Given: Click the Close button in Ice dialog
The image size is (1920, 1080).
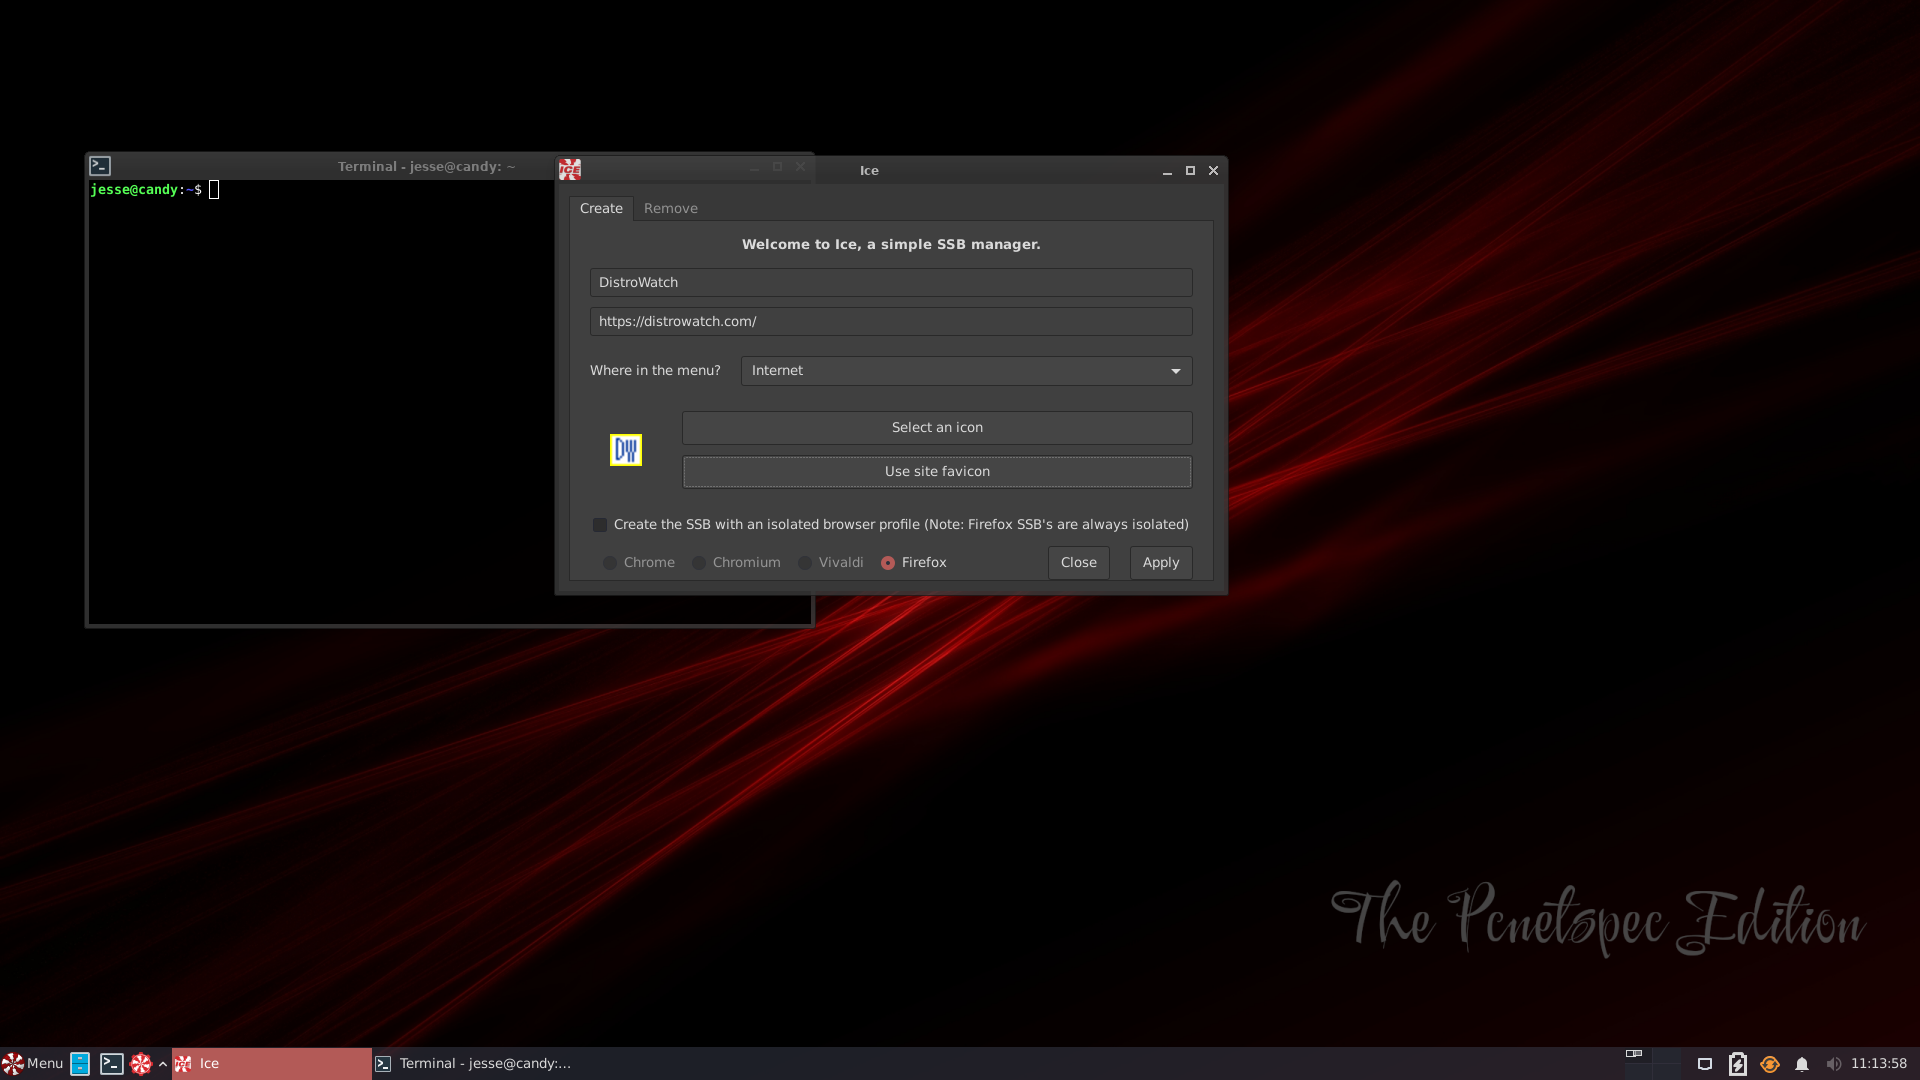Looking at the screenshot, I should (x=1078, y=563).
